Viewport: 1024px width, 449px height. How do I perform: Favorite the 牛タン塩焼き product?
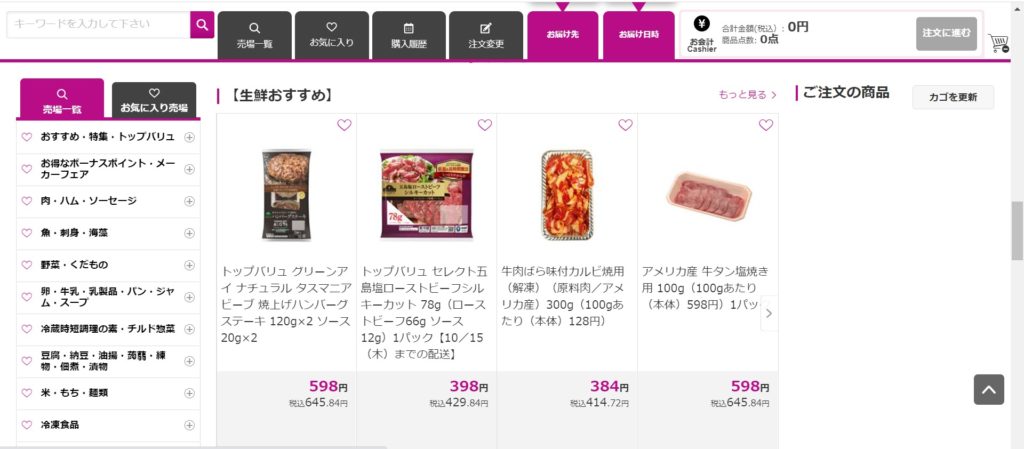pyautogui.click(x=766, y=125)
